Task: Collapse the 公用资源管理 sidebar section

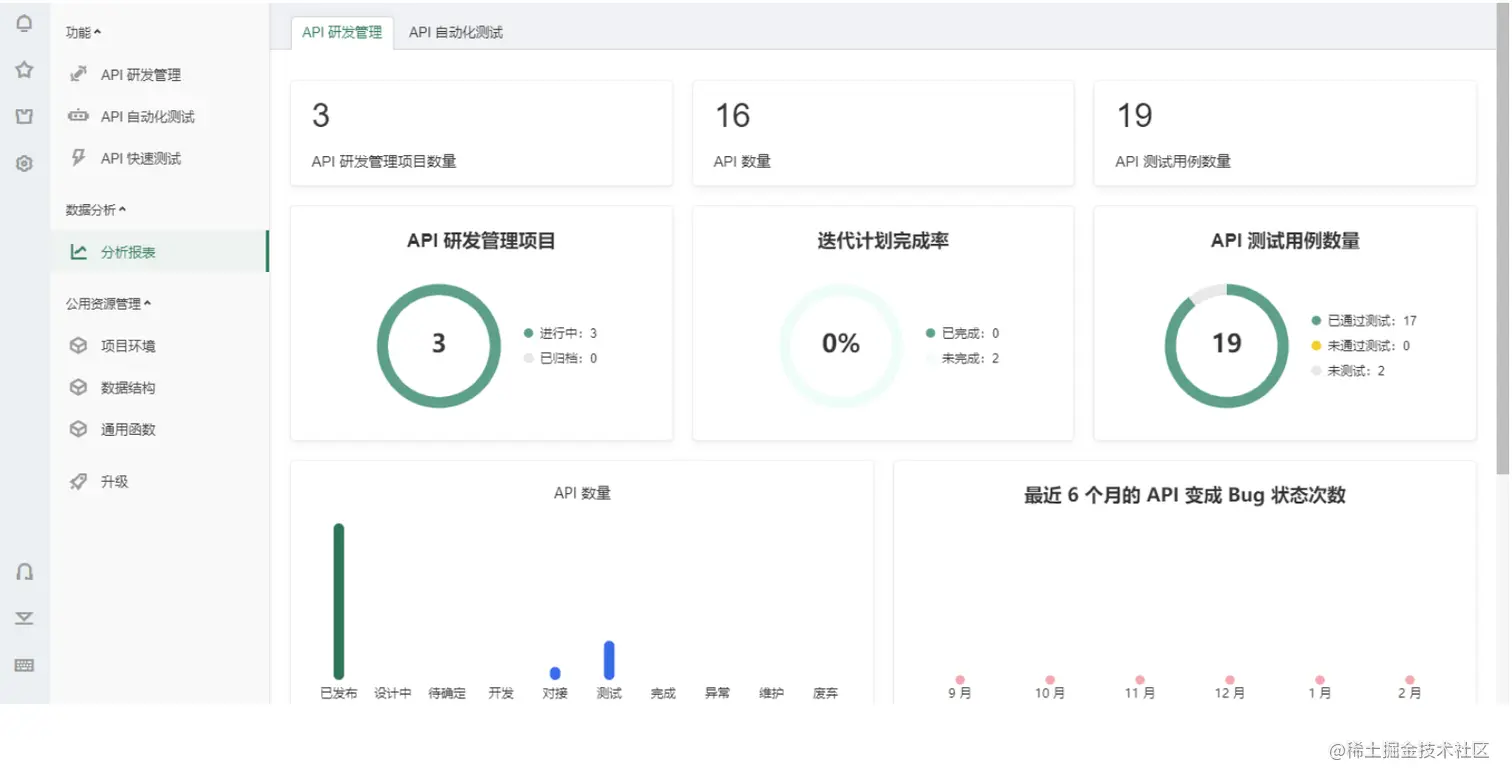Action: [x=109, y=304]
